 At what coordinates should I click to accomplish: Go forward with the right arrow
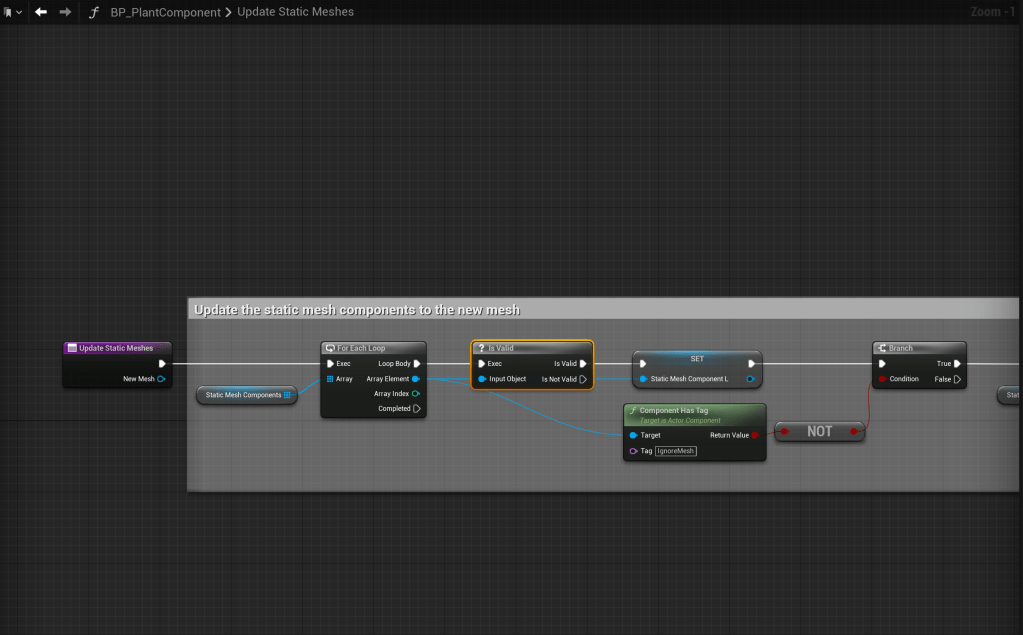point(65,12)
